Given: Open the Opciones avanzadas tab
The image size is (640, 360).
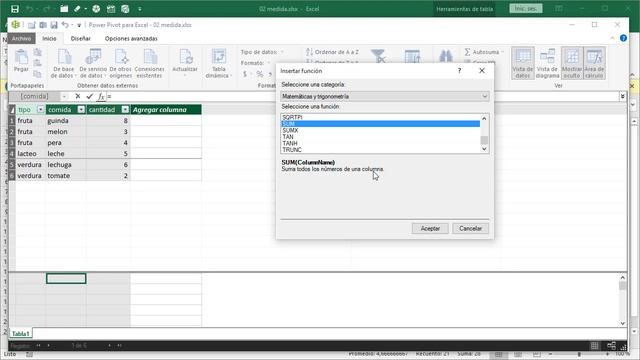Looking at the screenshot, I should (131, 38).
